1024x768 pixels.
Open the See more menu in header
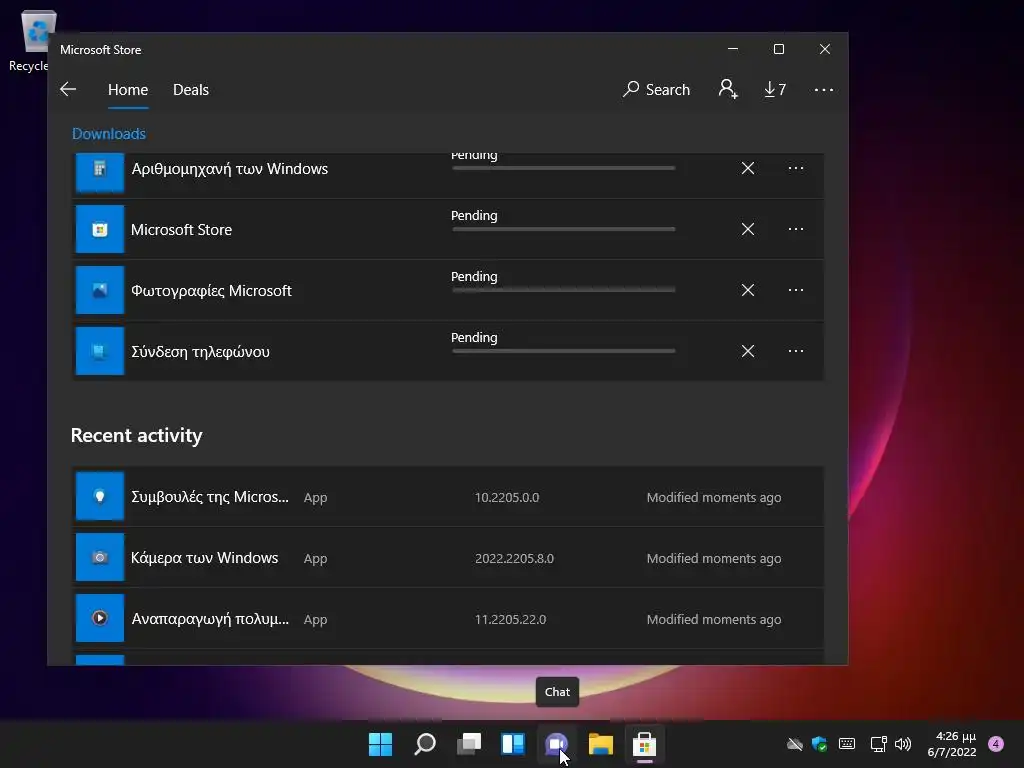click(x=824, y=89)
